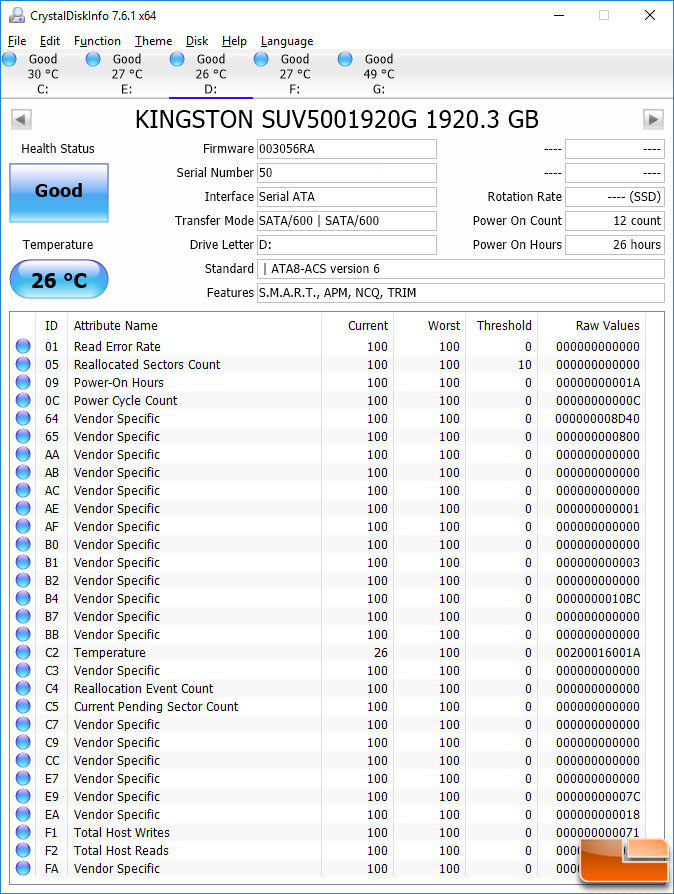Click the Raw Values column header
The height and width of the screenshot is (894, 674).
(592, 326)
